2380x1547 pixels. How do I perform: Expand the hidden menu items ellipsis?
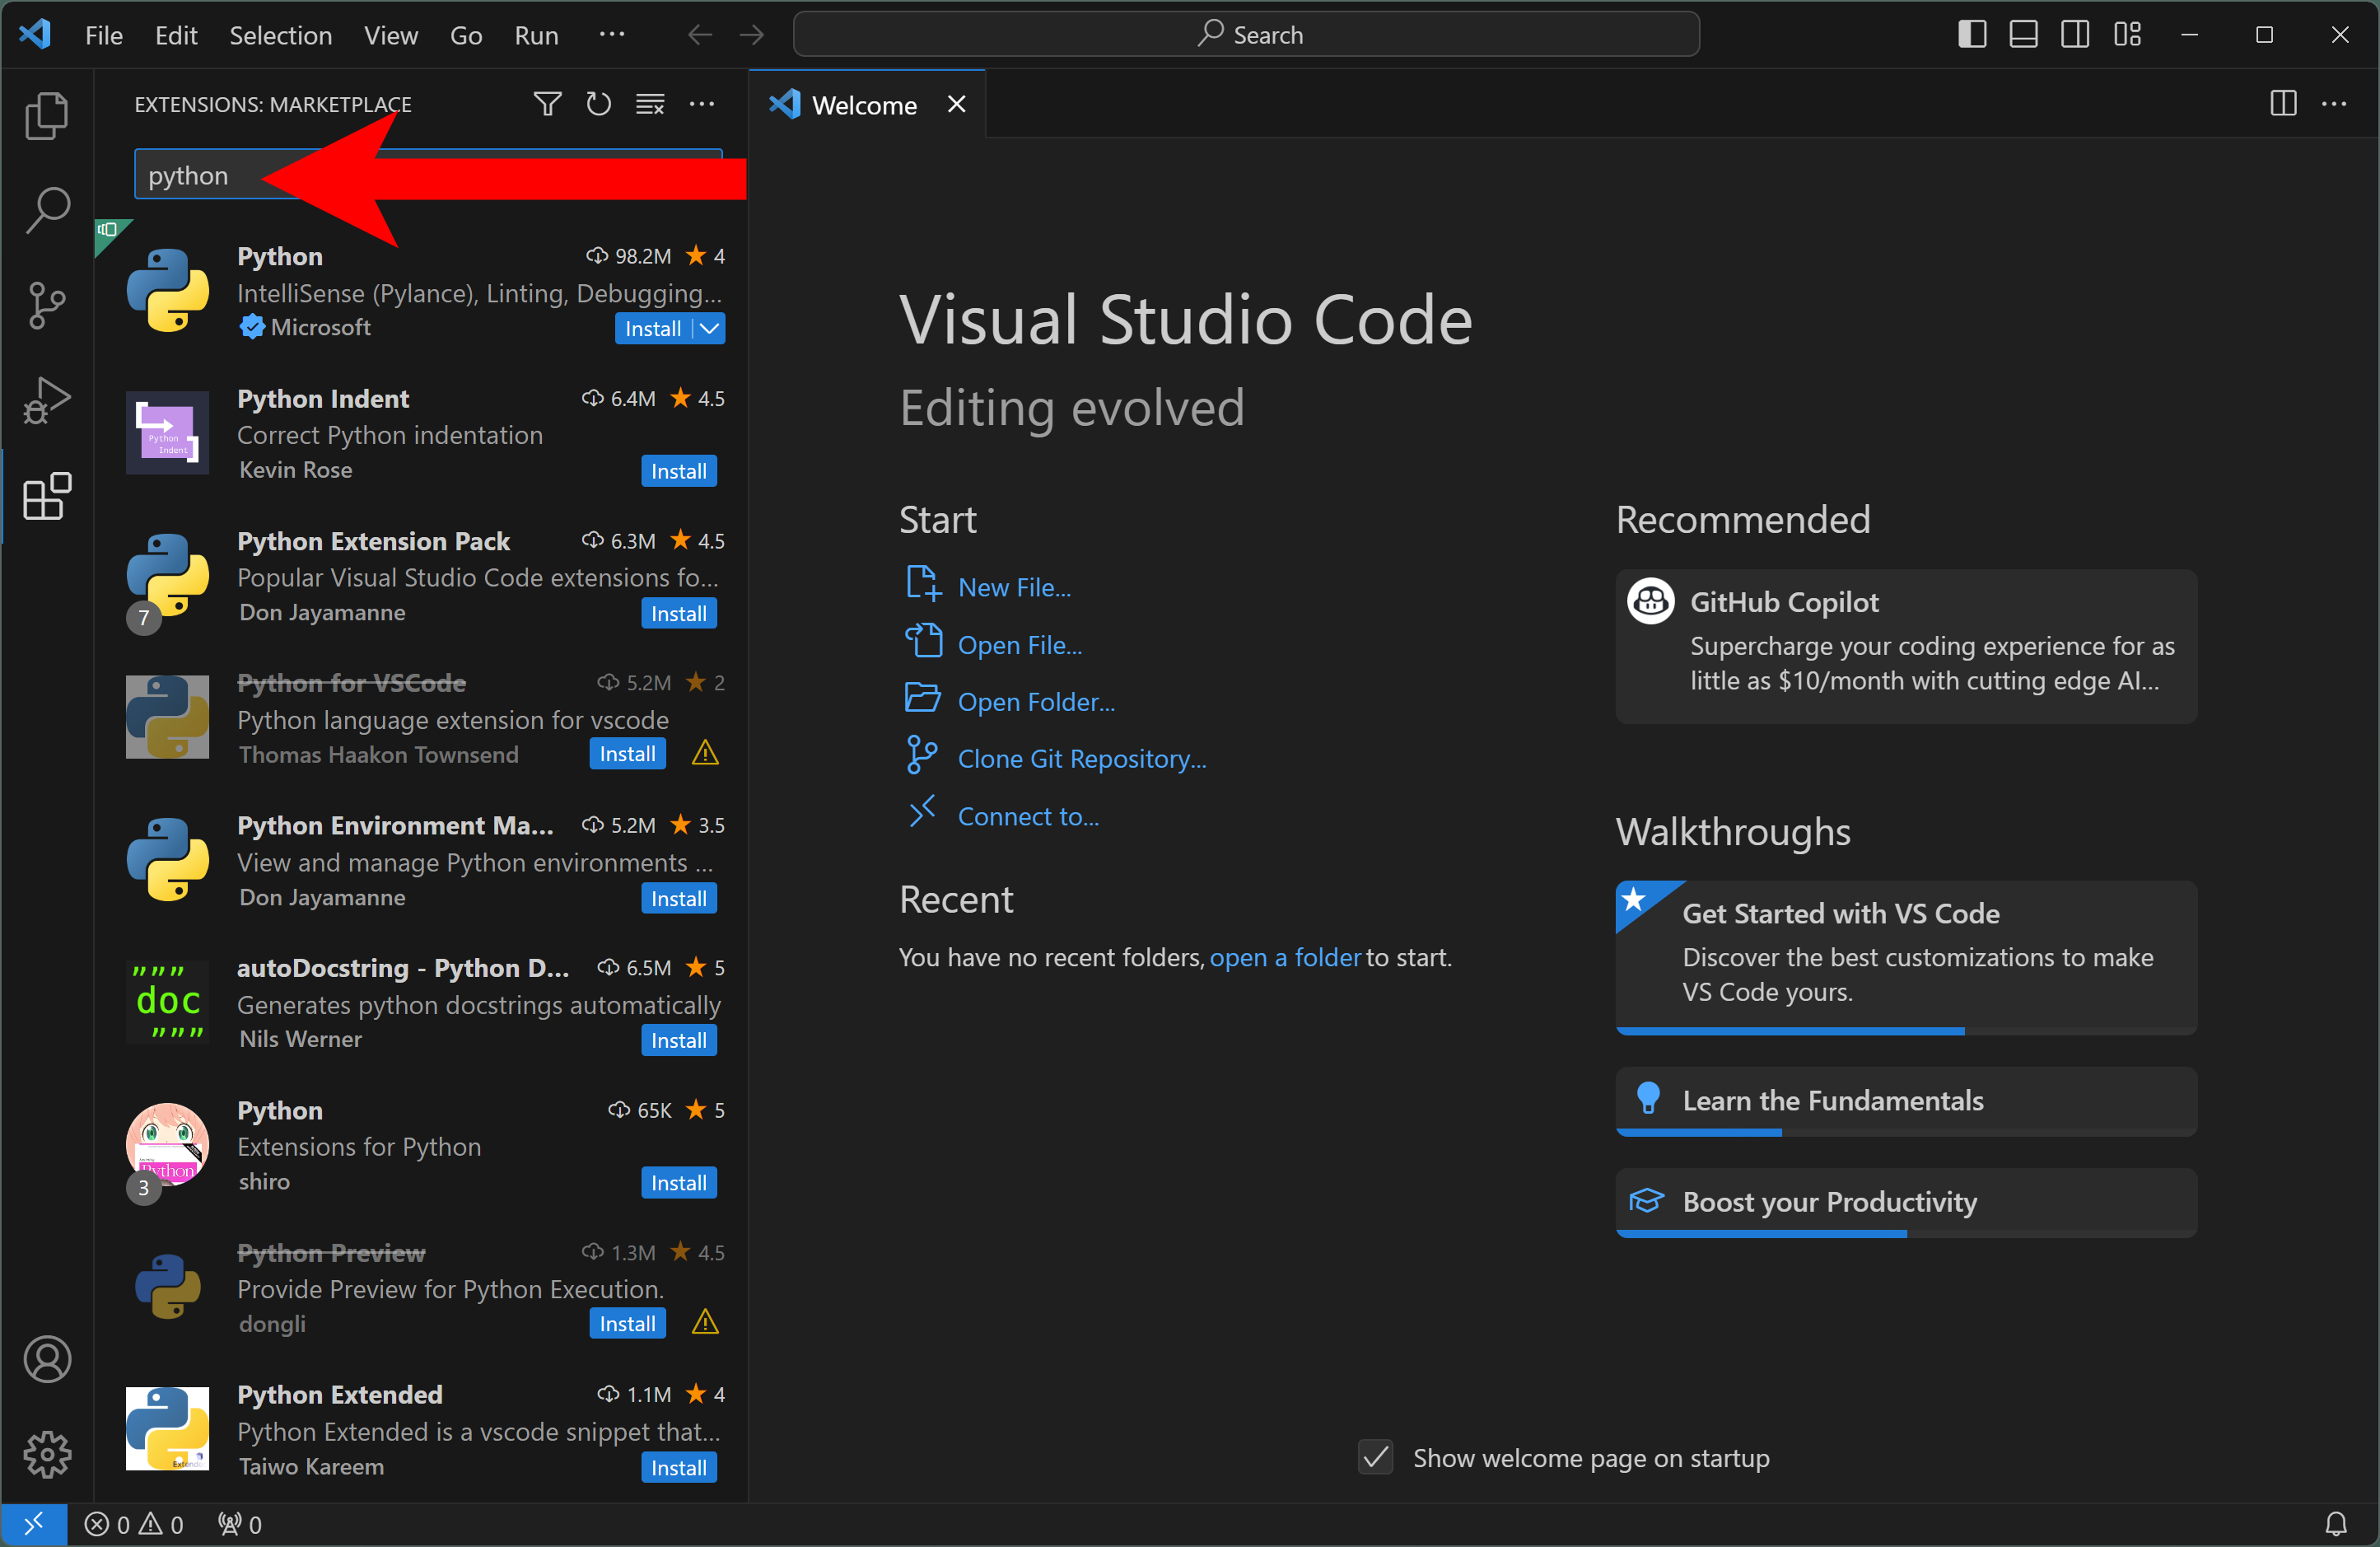pyautogui.click(x=611, y=35)
